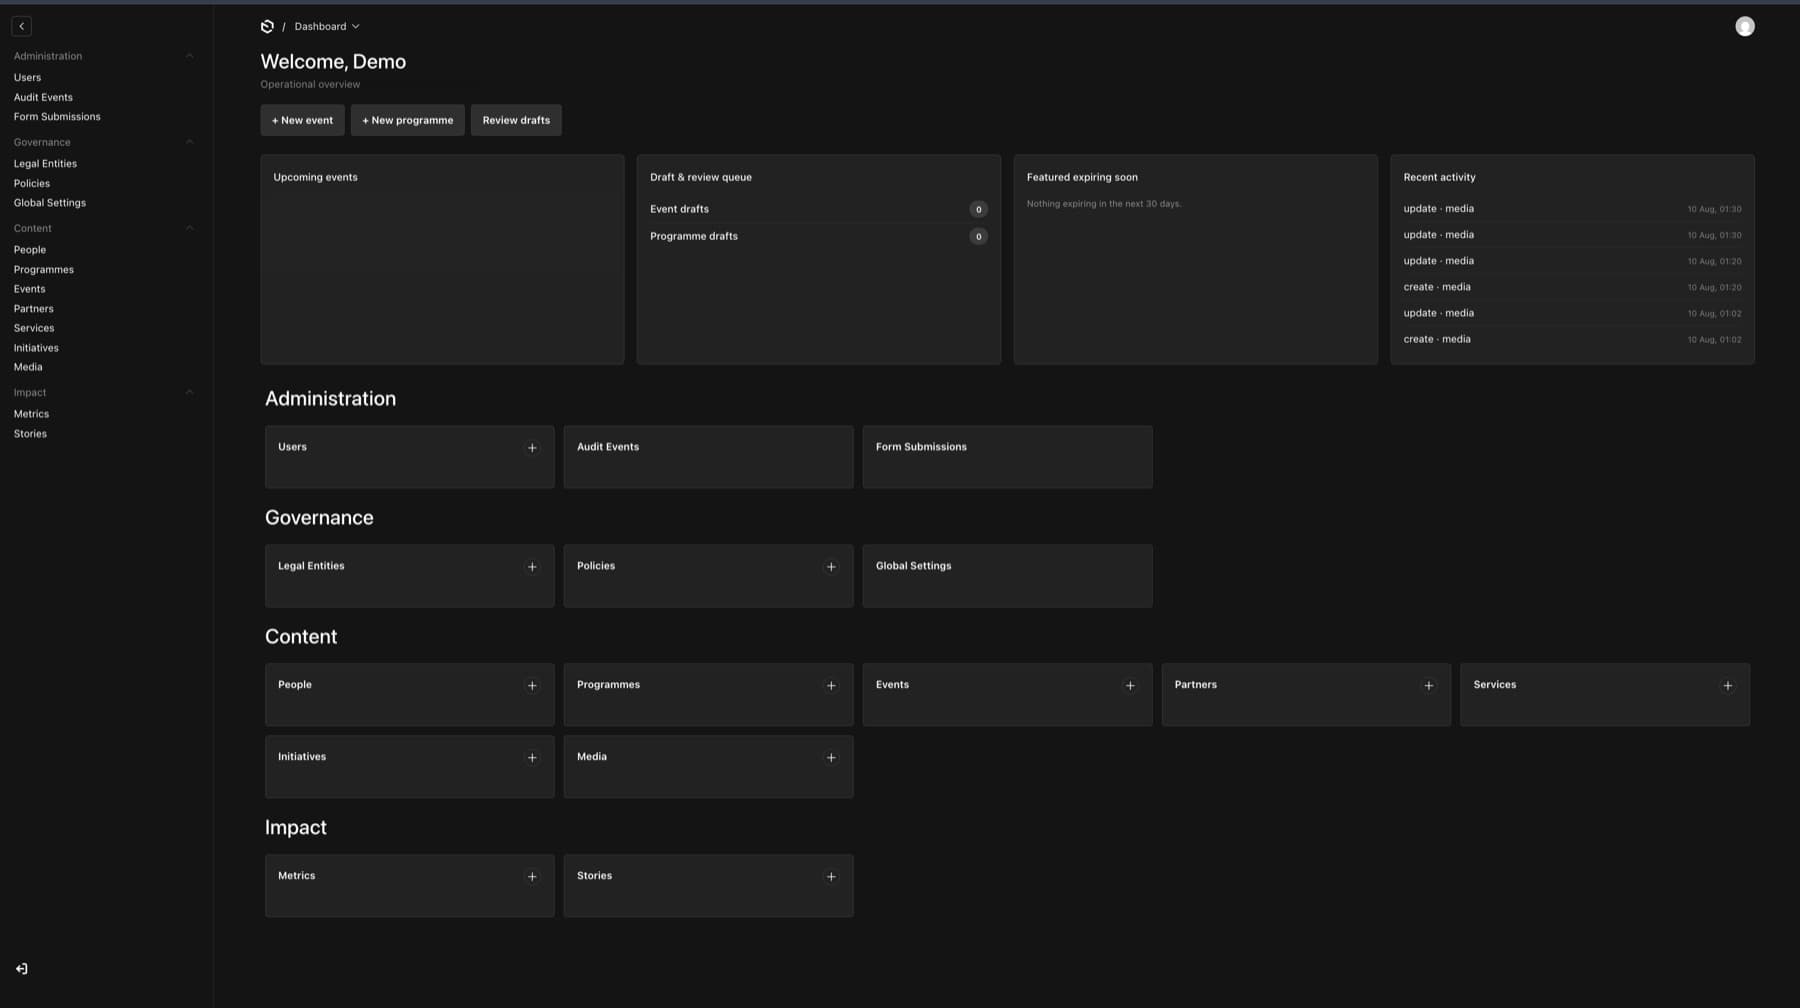Add a person via the People card plus icon

tap(532, 686)
